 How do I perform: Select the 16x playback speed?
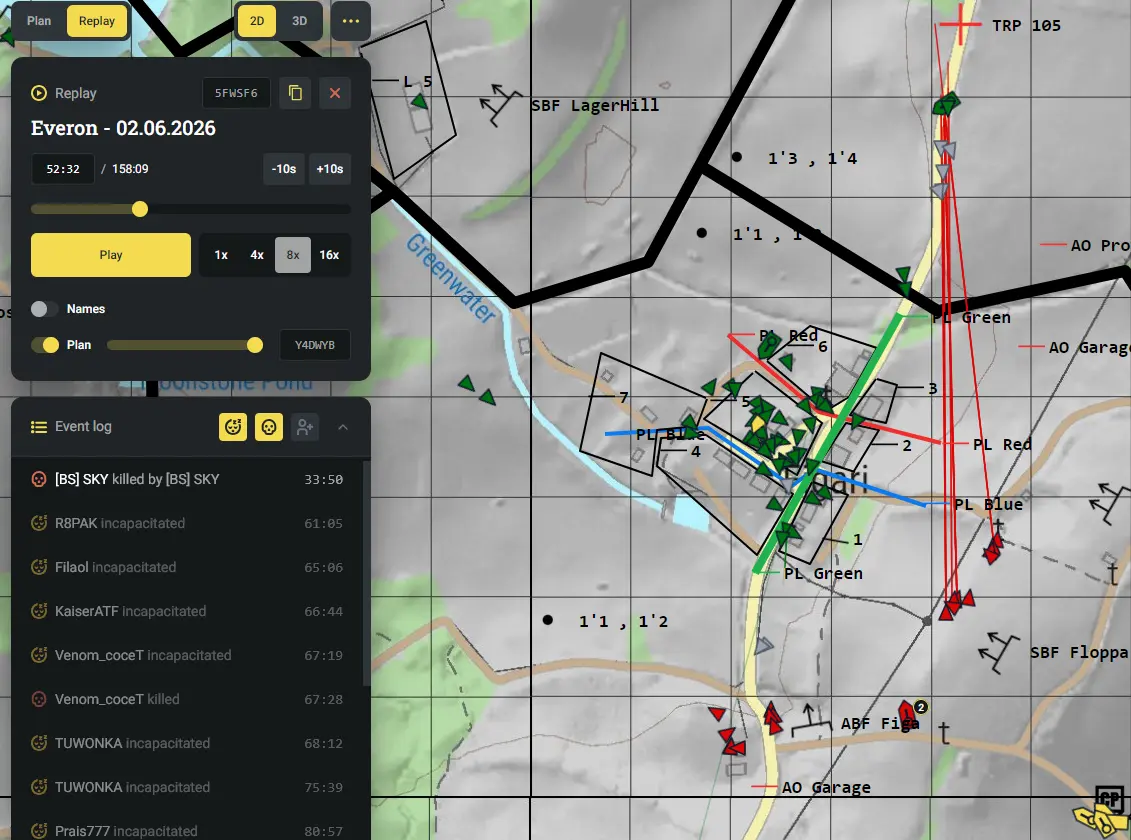click(x=329, y=255)
